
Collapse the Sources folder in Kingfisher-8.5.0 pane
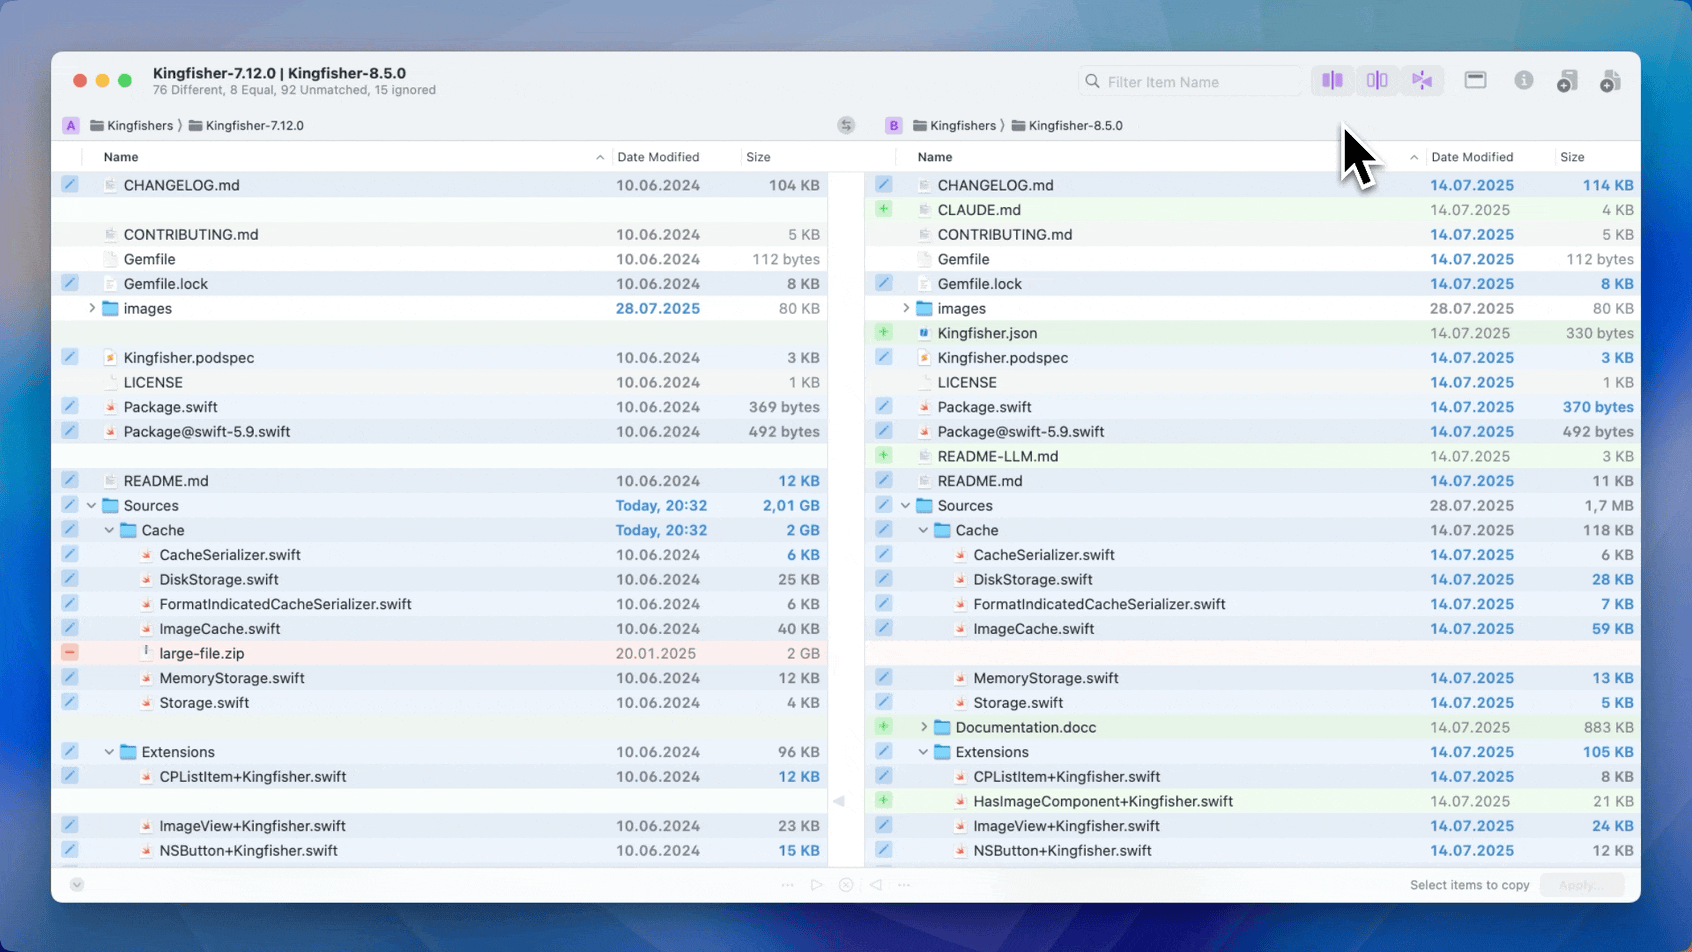[906, 506]
